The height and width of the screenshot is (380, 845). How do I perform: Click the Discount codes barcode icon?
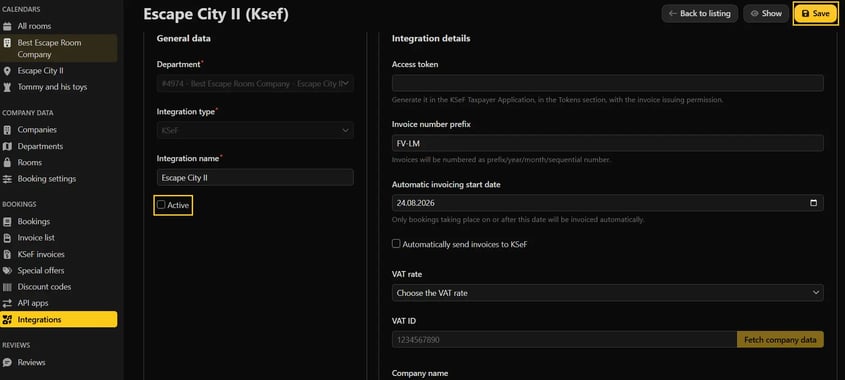coord(7,287)
